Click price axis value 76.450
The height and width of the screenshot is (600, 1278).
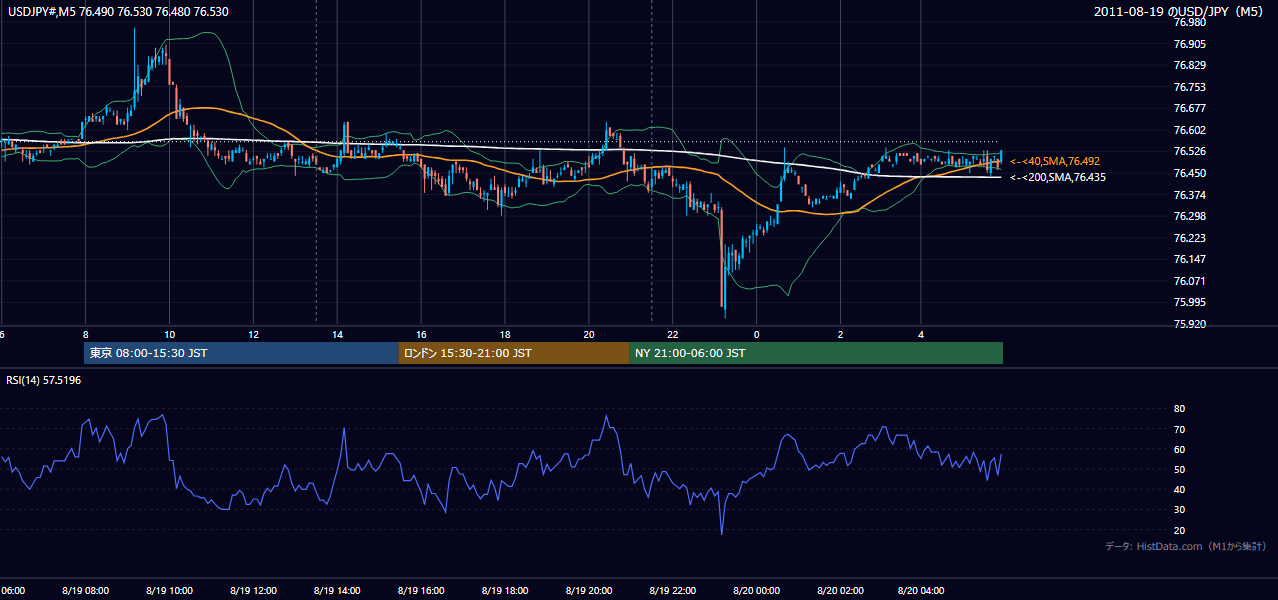1189,173
